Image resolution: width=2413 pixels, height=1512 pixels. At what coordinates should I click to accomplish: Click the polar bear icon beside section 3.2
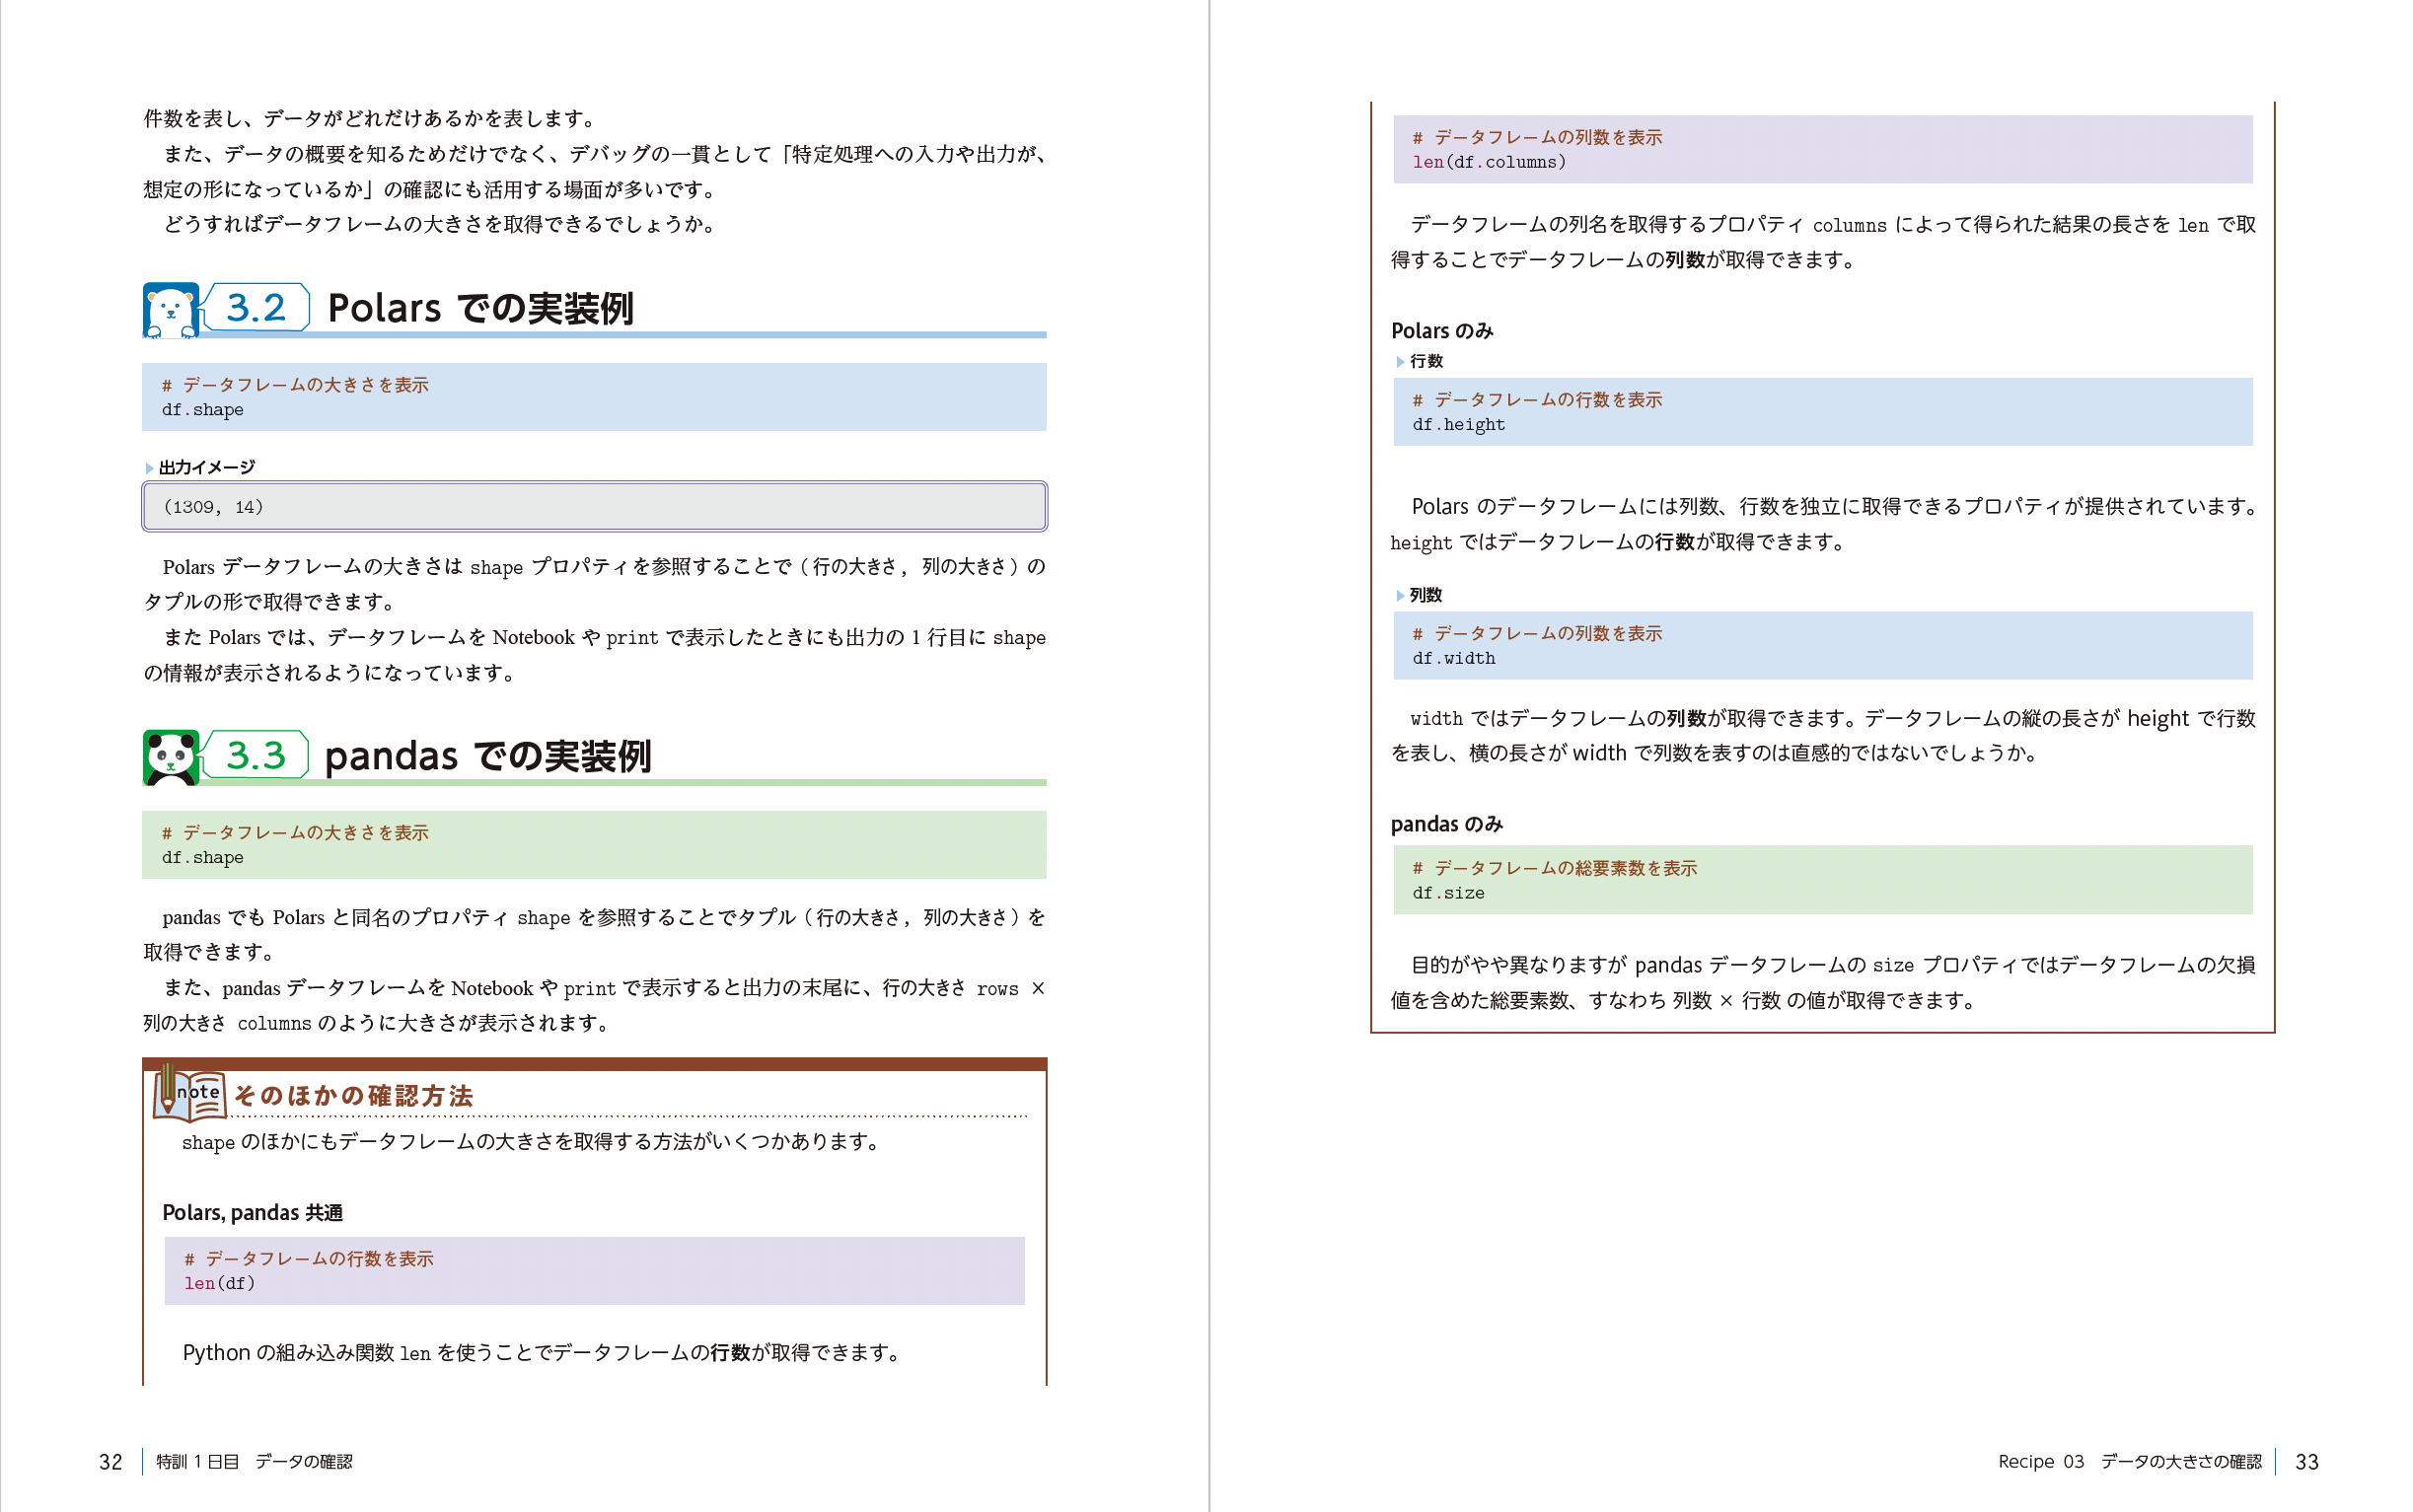tap(171, 311)
